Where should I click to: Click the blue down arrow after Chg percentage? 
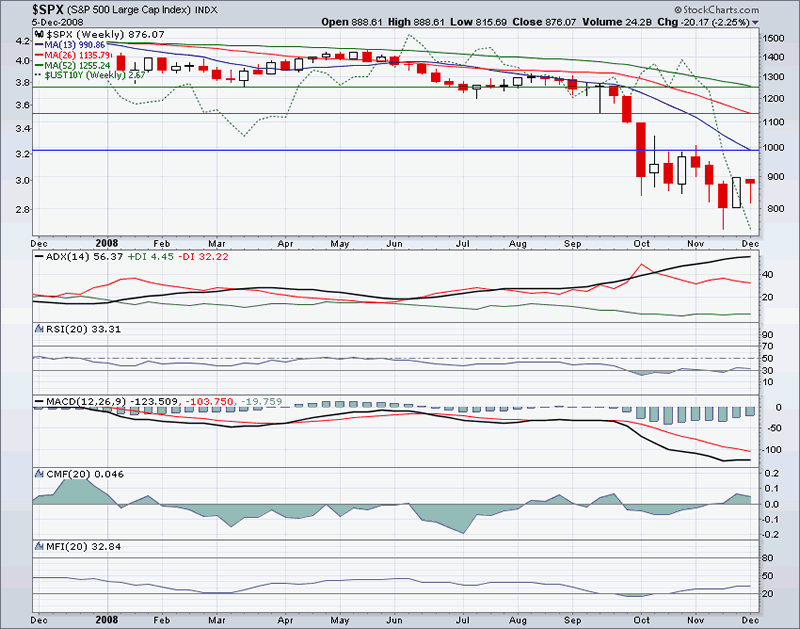[x=756, y=22]
